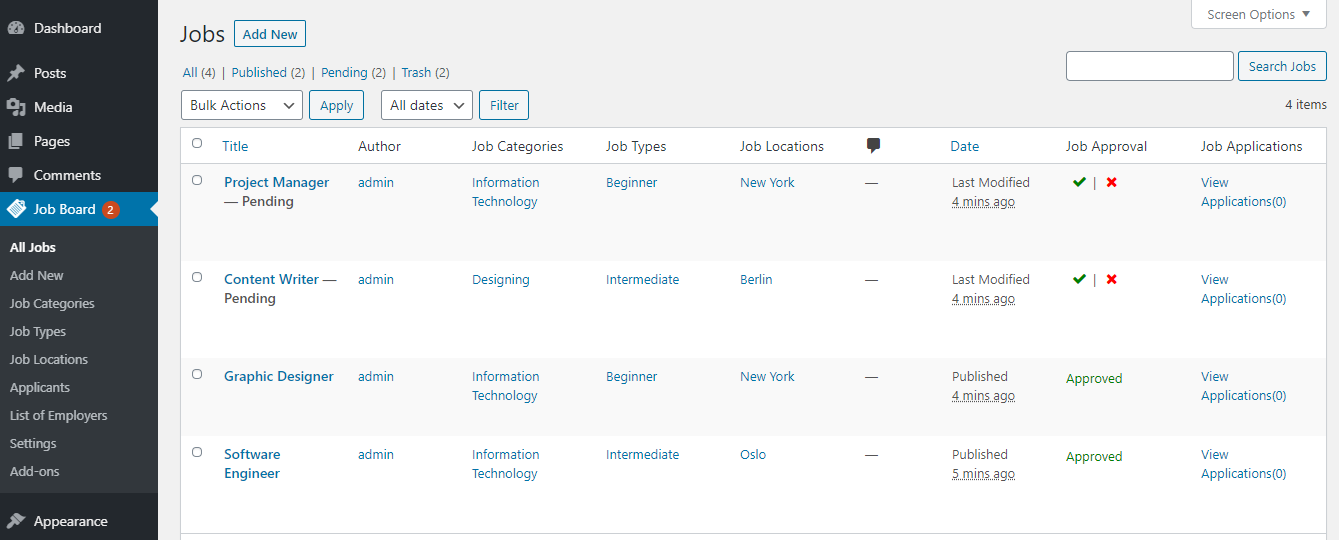Open Add-ons submenu item
This screenshot has width=1339, height=540.
[x=35, y=471]
